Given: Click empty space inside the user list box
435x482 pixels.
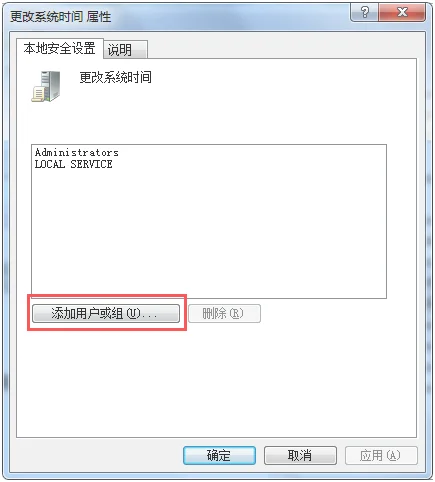Looking at the screenshot, I should (209, 233).
